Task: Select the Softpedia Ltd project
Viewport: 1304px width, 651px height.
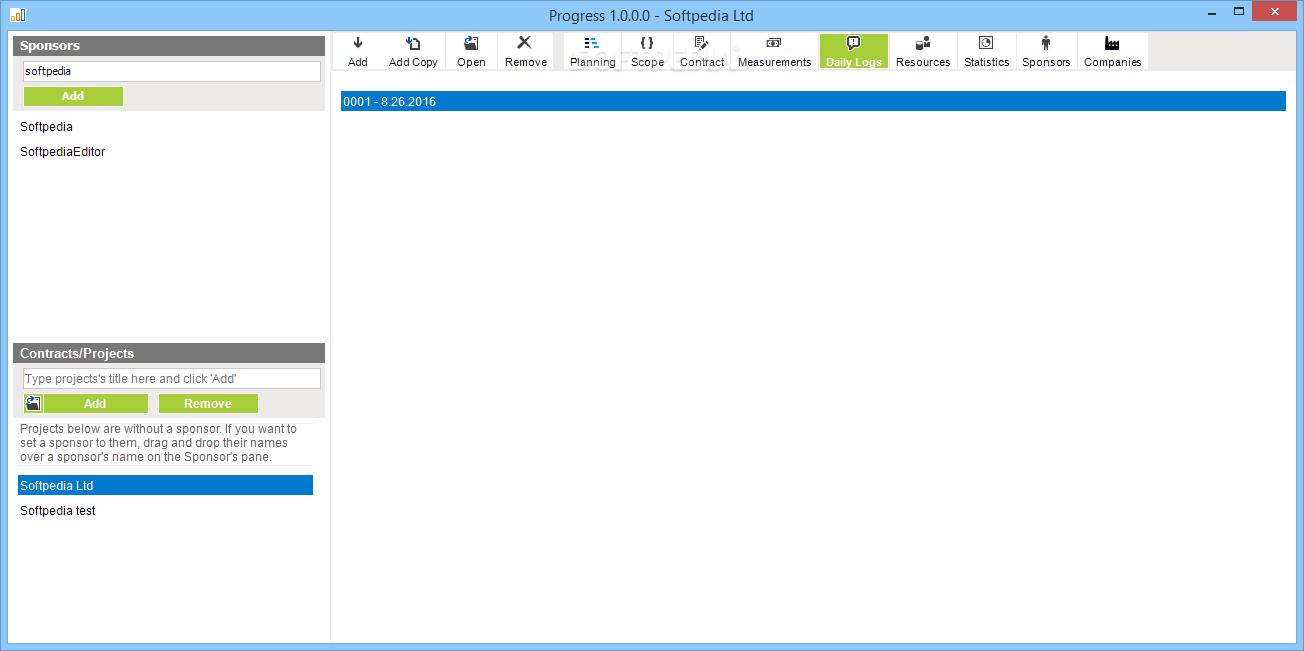Action: 166,485
